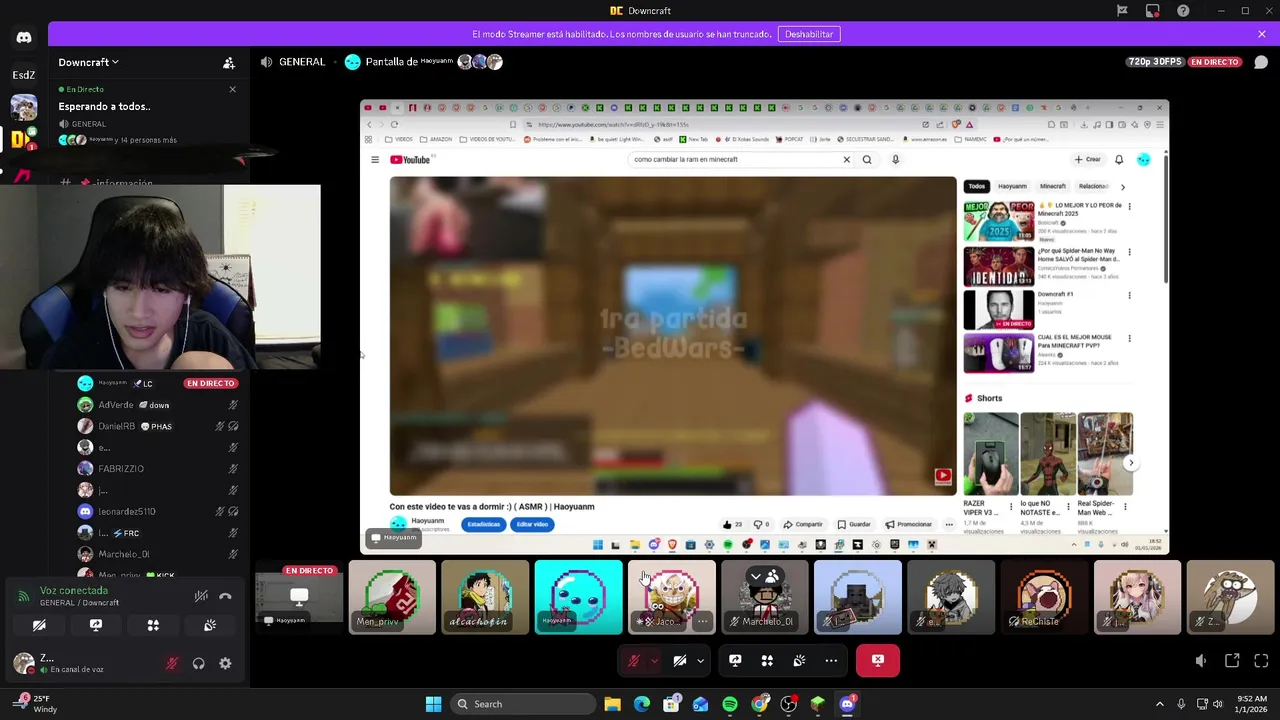Leave the call with the red button
Viewport: 1280px width, 720px height.
(878, 660)
